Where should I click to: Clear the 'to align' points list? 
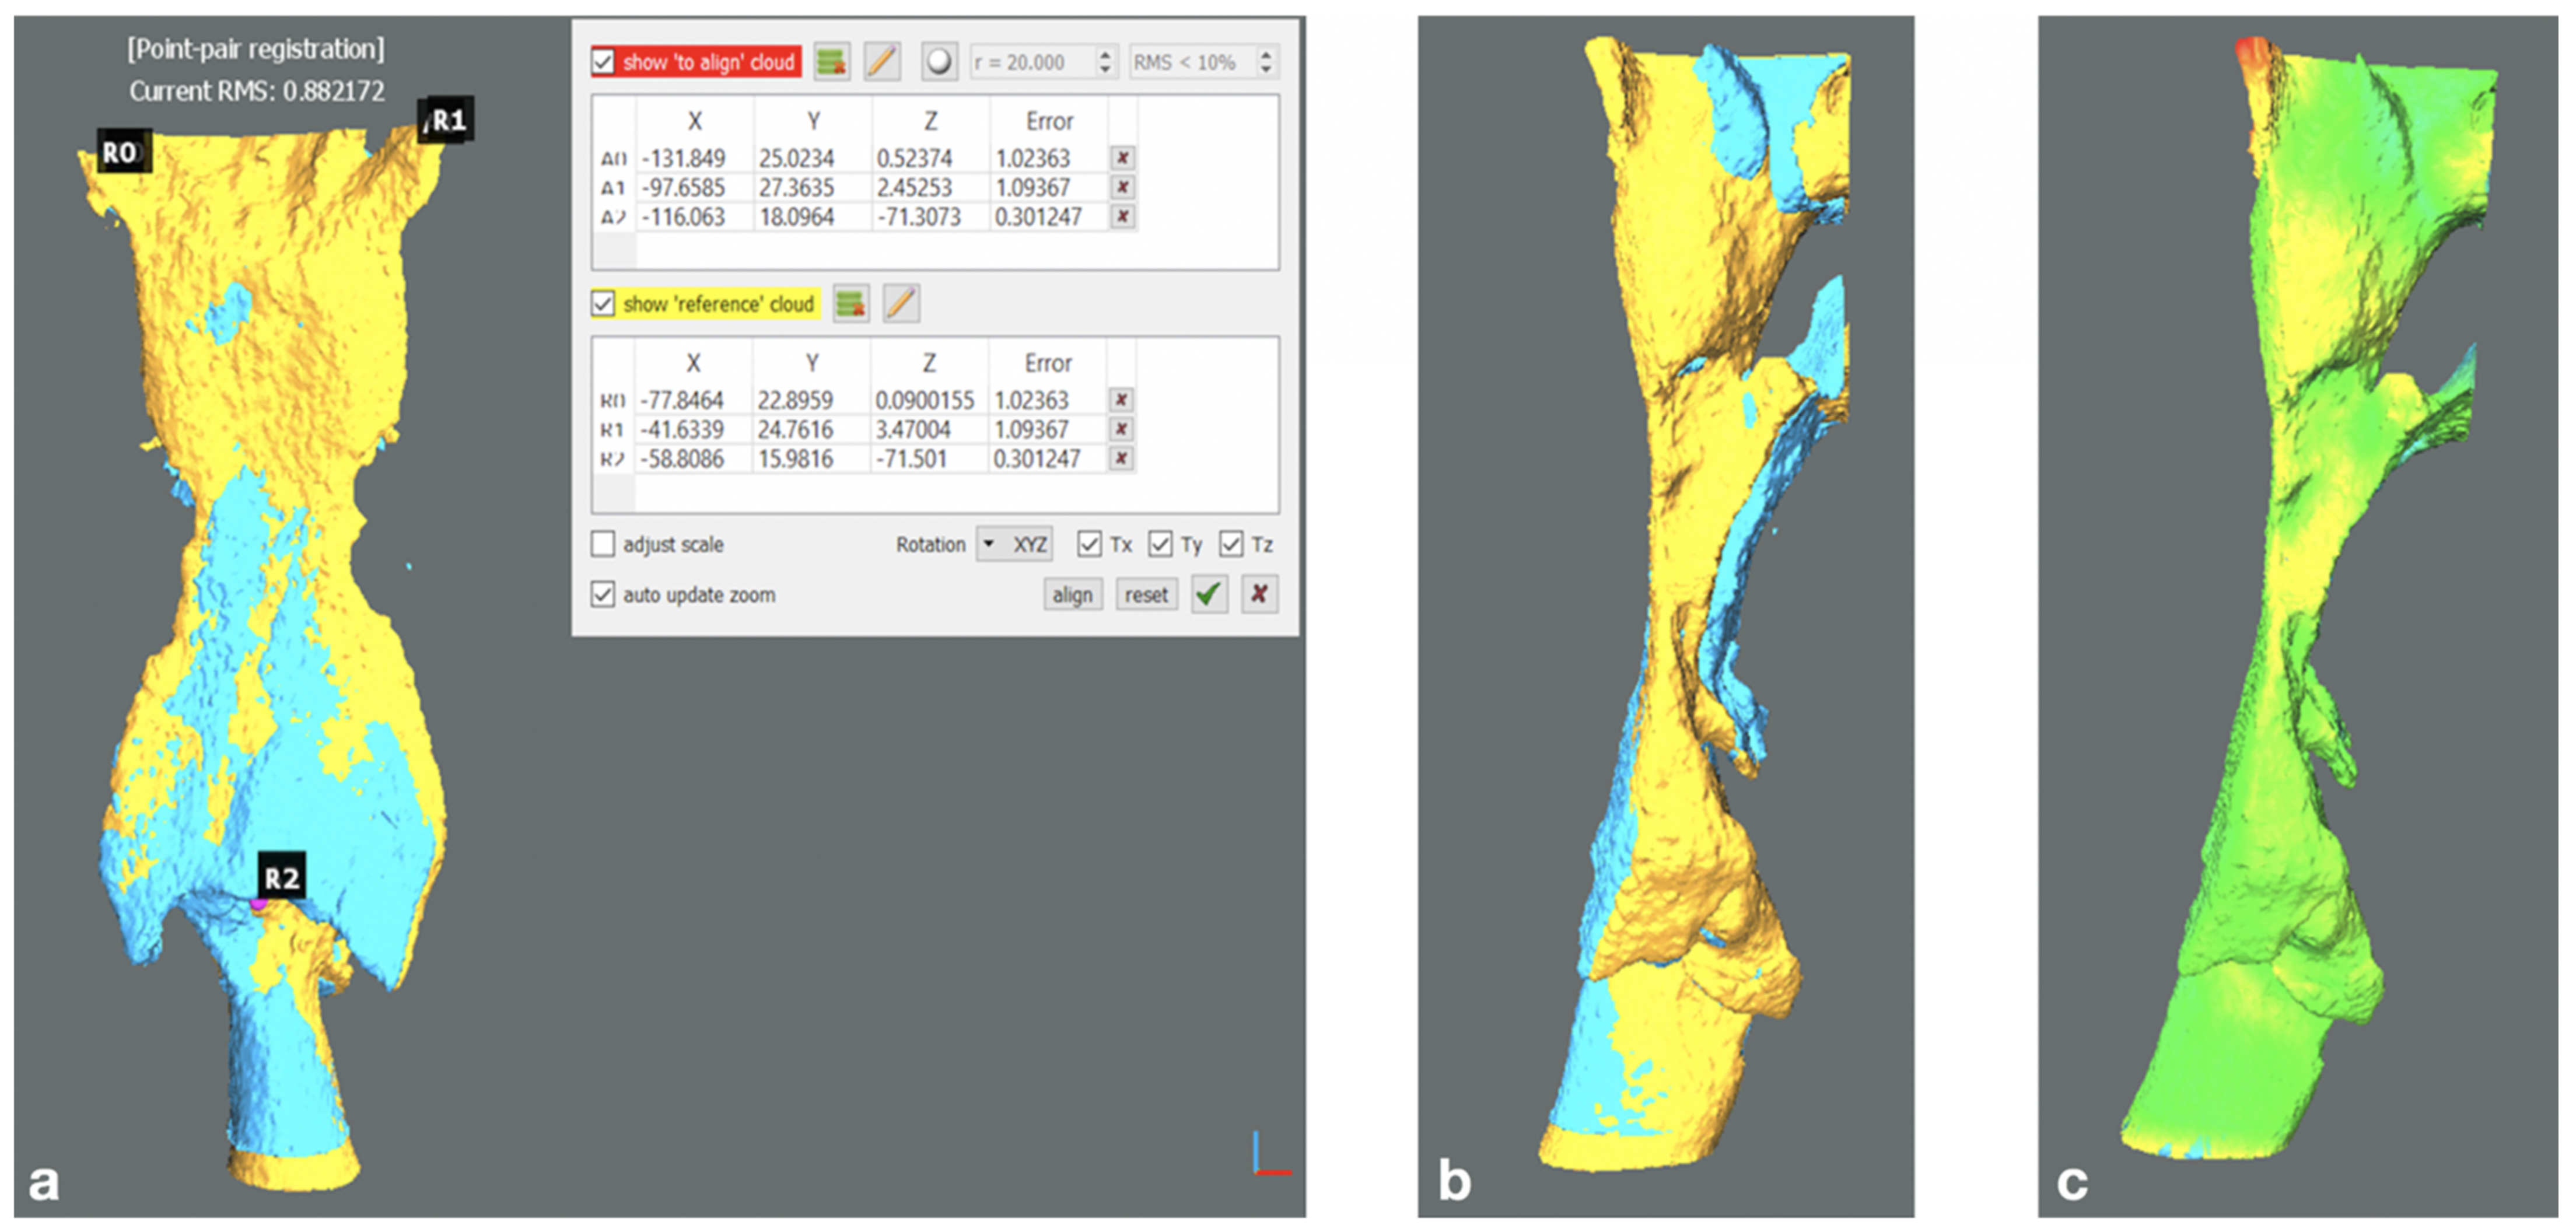(x=831, y=62)
